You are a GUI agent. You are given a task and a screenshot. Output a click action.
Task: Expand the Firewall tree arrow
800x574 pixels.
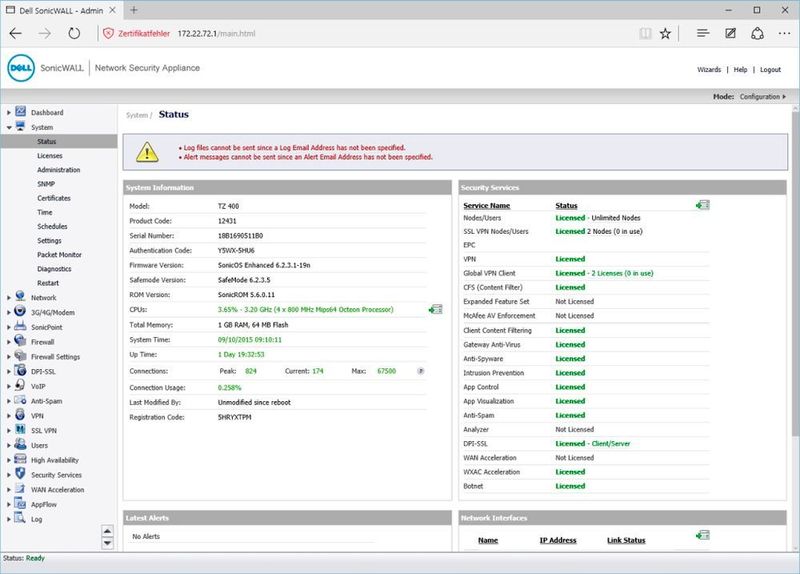(9, 342)
